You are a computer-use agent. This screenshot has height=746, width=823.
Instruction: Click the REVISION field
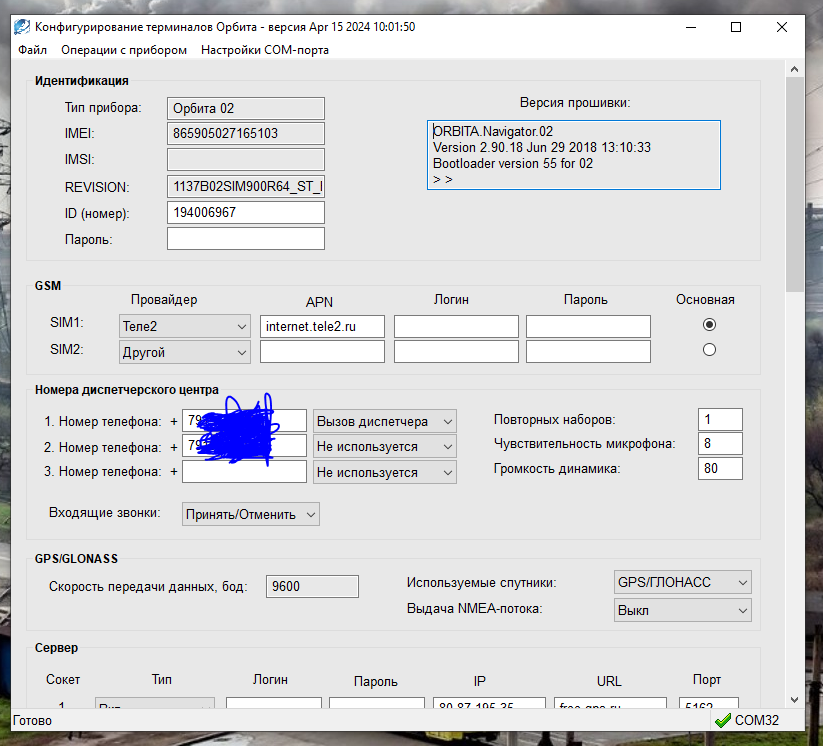(x=246, y=186)
